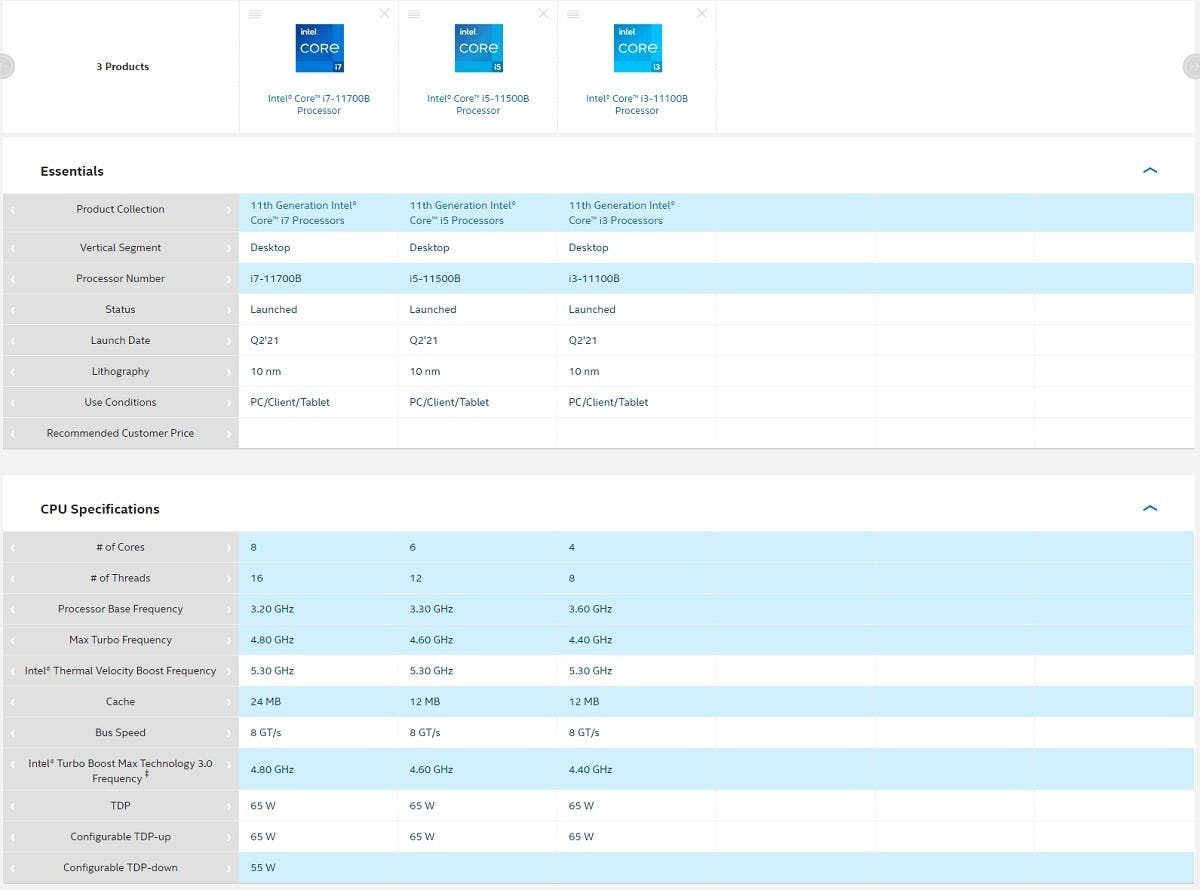Open the Intel Core i3-11100B Processor link
Screen dimensions: 1200x890
point(637,105)
